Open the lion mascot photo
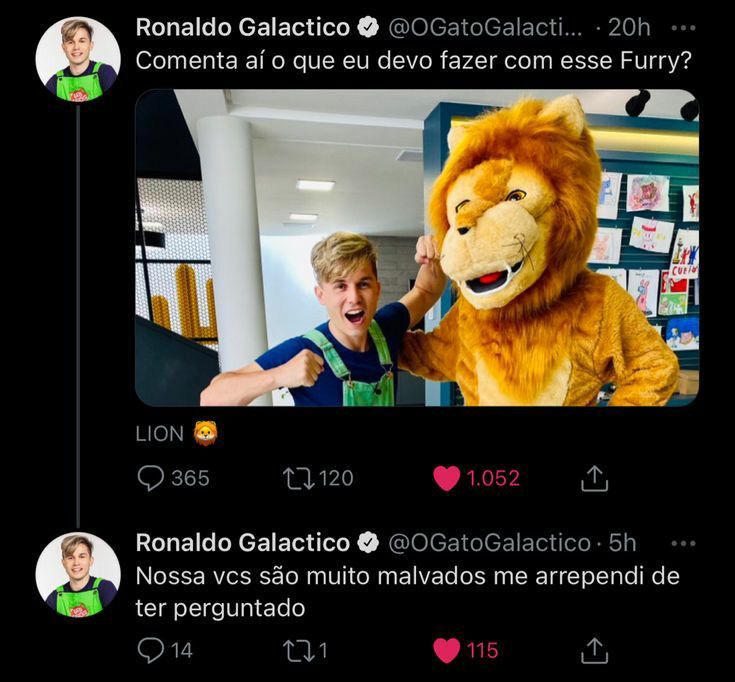Screen dimensions: 735x682 coord(417,247)
